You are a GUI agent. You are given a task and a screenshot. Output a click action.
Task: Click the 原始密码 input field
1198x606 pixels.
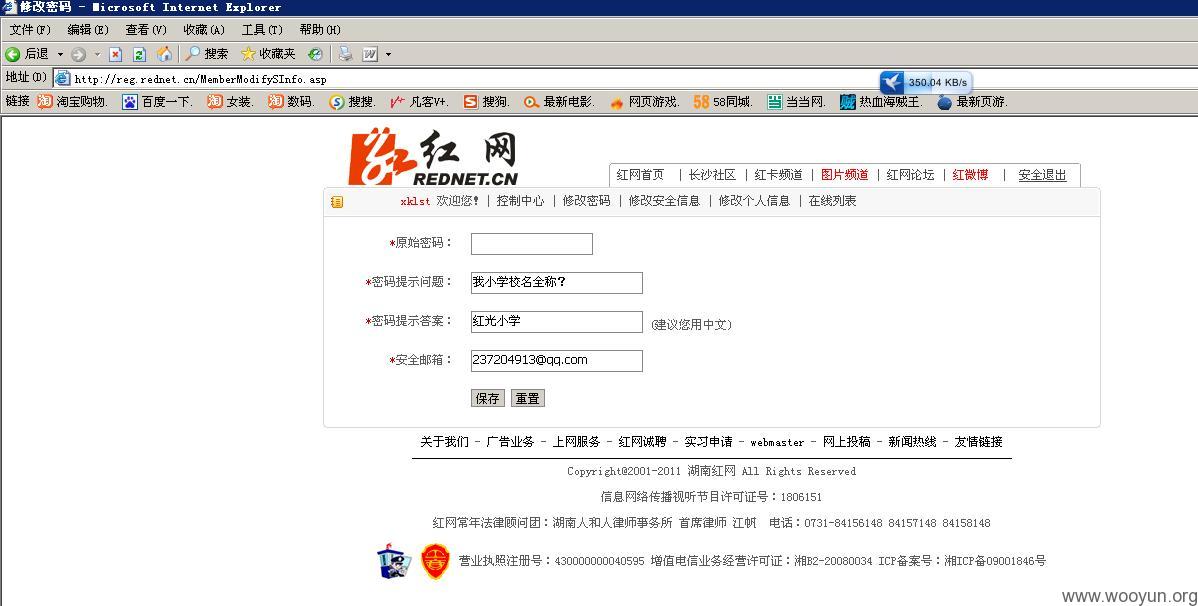tap(532, 244)
